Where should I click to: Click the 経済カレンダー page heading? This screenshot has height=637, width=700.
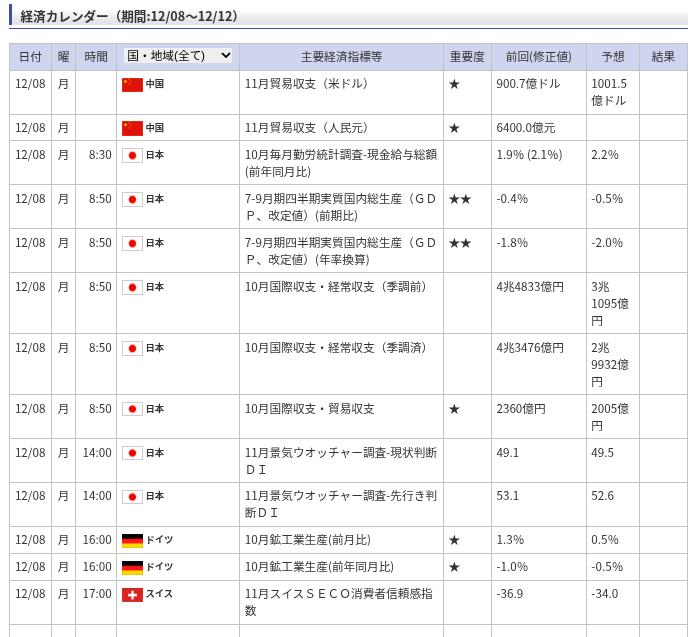[x=130, y=16]
